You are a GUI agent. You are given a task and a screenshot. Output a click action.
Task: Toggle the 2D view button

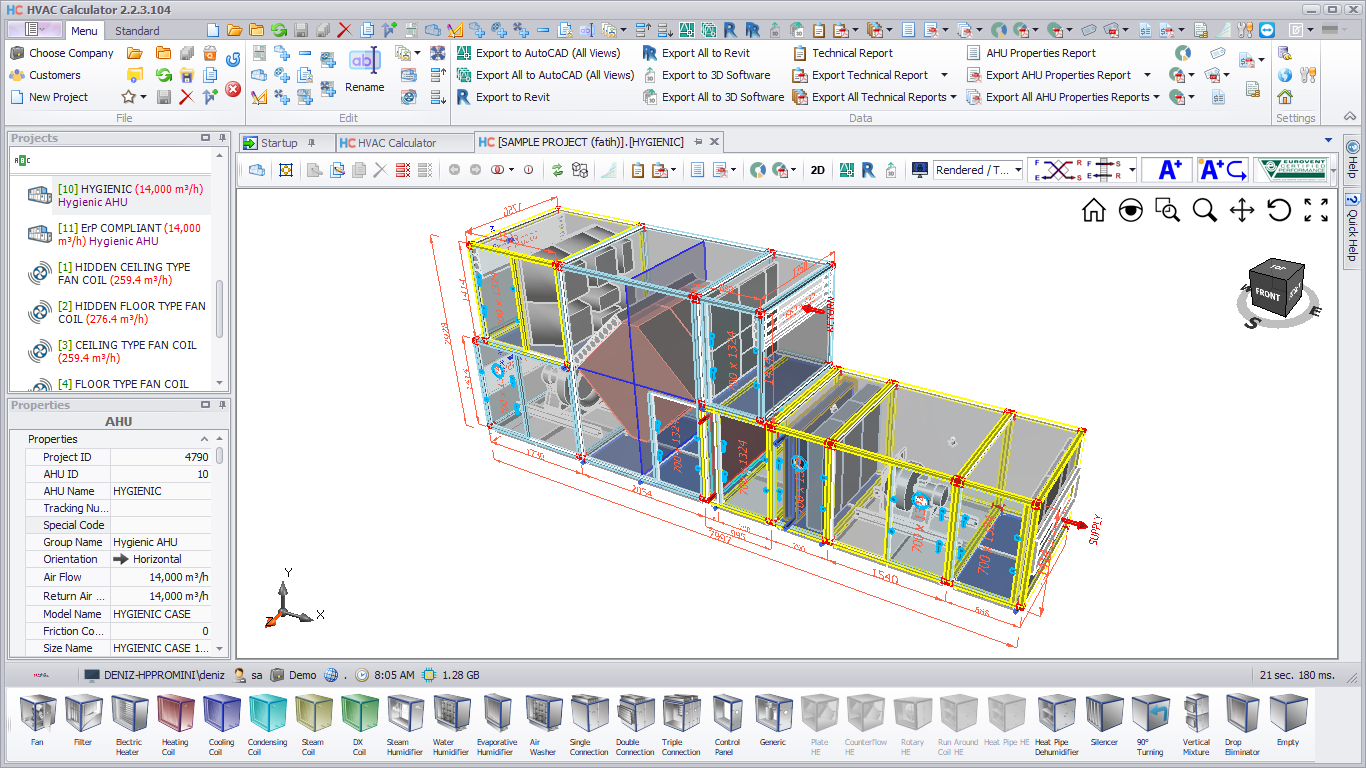point(817,170)
